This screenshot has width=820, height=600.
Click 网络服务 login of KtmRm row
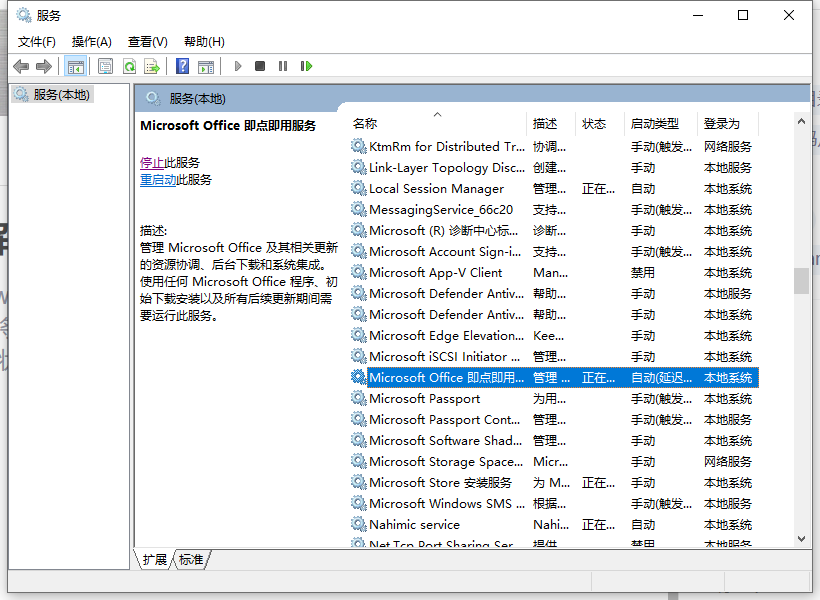[727, 146]
